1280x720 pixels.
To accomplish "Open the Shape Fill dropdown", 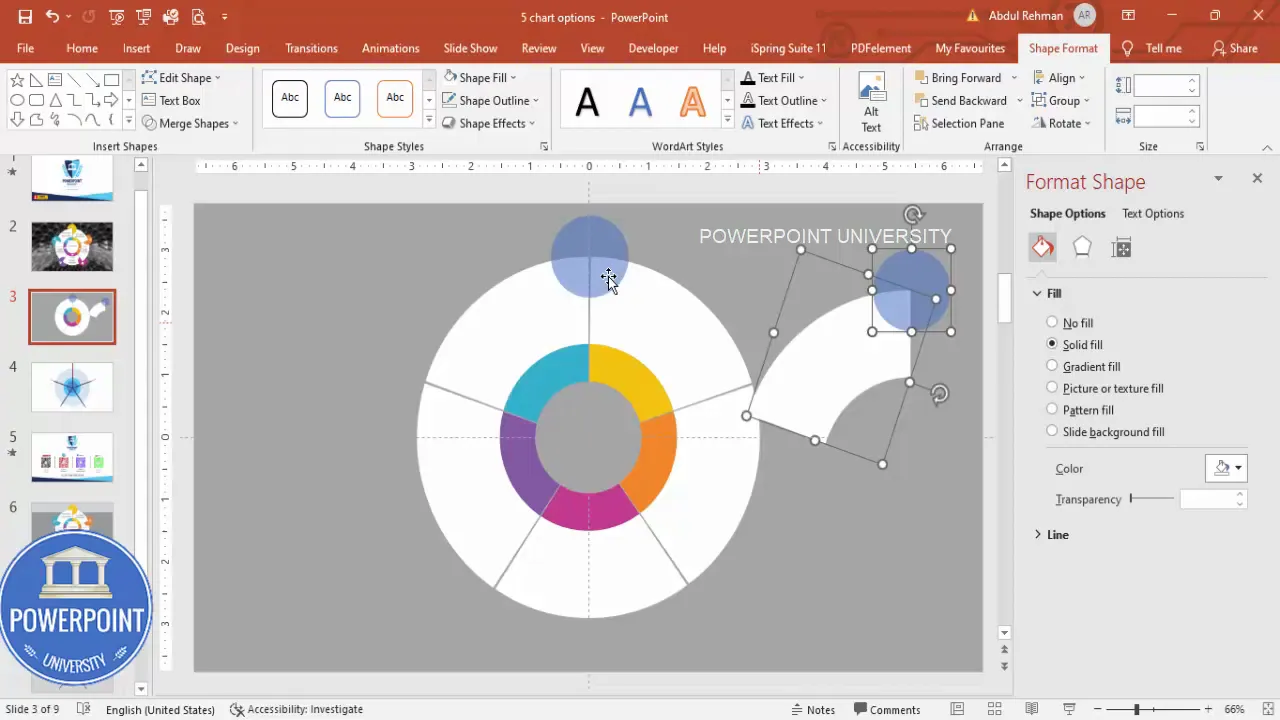I will 480,77.
